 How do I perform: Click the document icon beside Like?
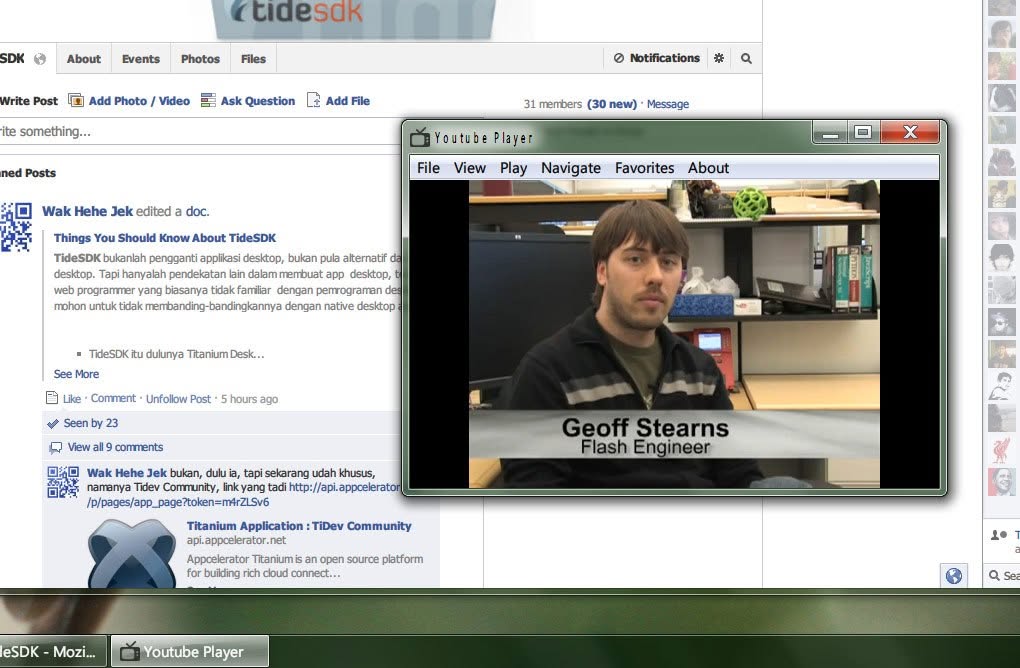52,398
